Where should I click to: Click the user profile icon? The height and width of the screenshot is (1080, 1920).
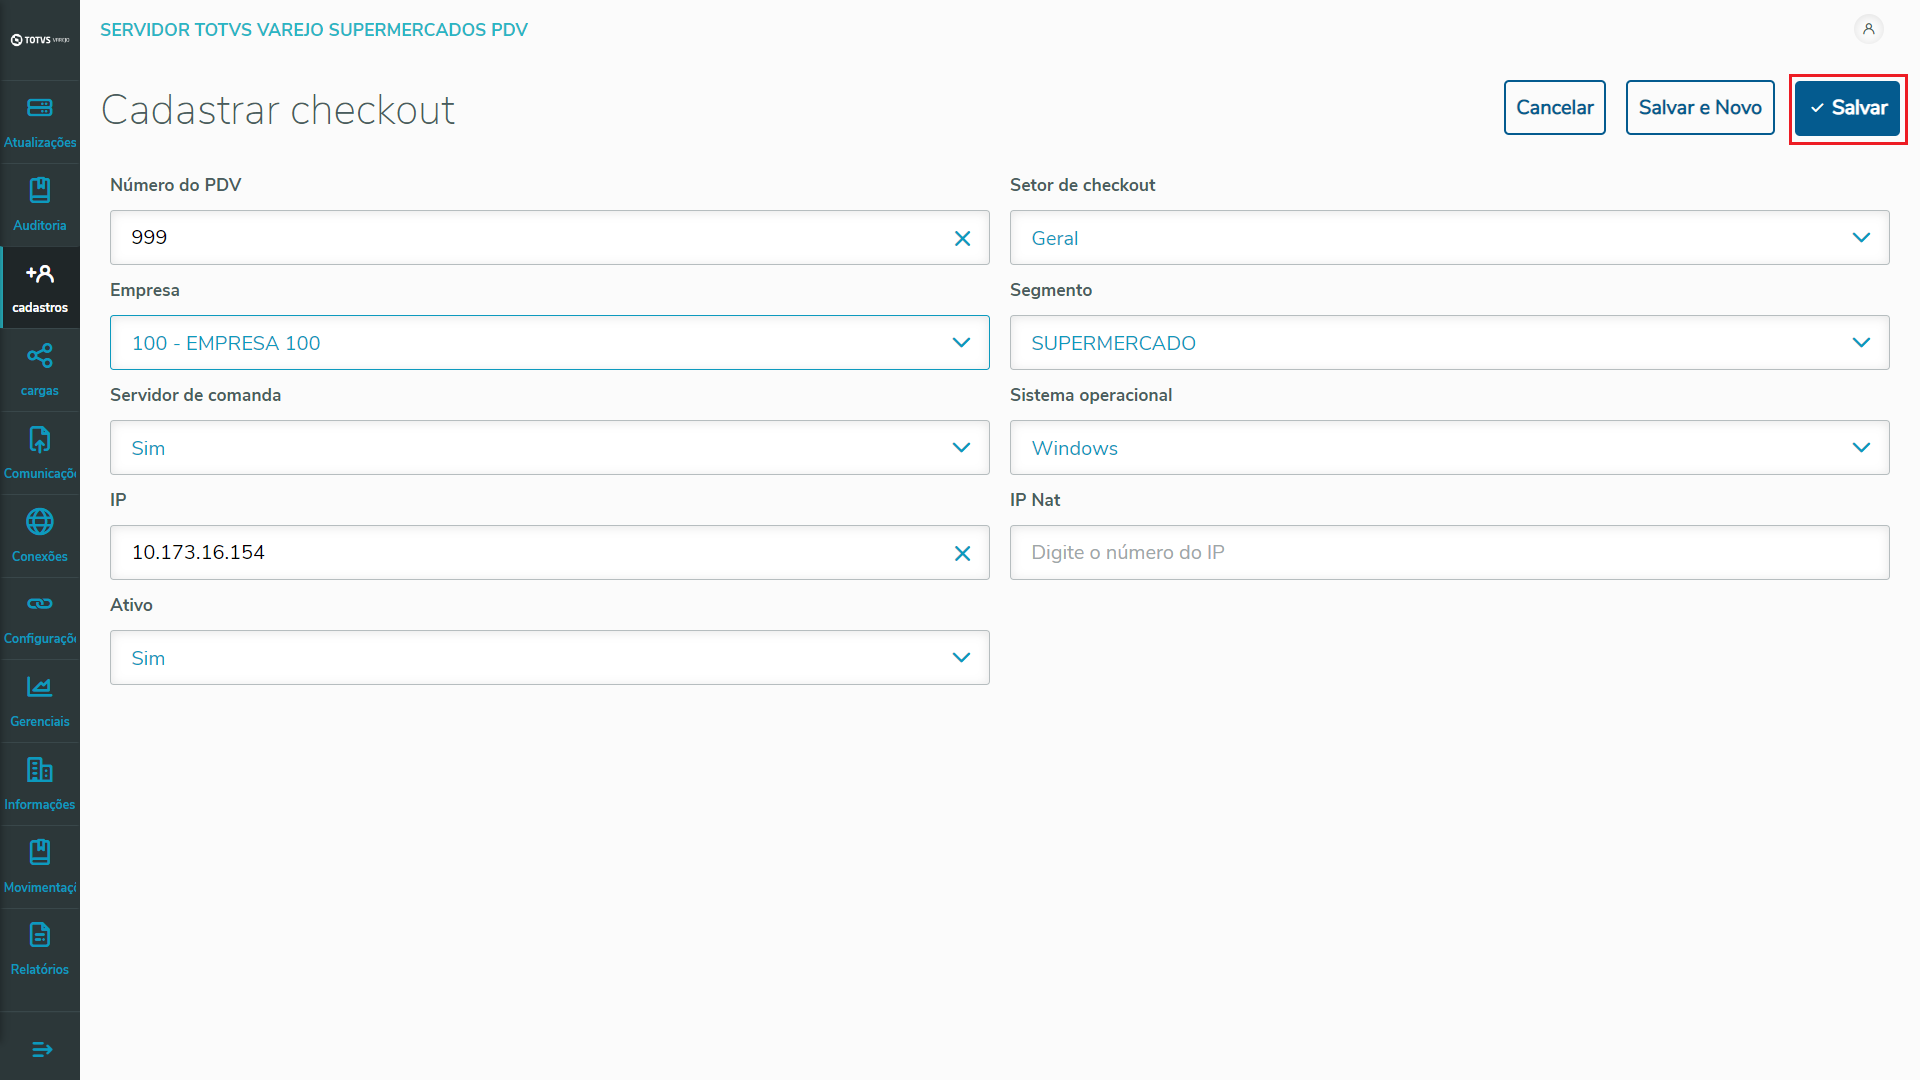tap(1868, 29)
